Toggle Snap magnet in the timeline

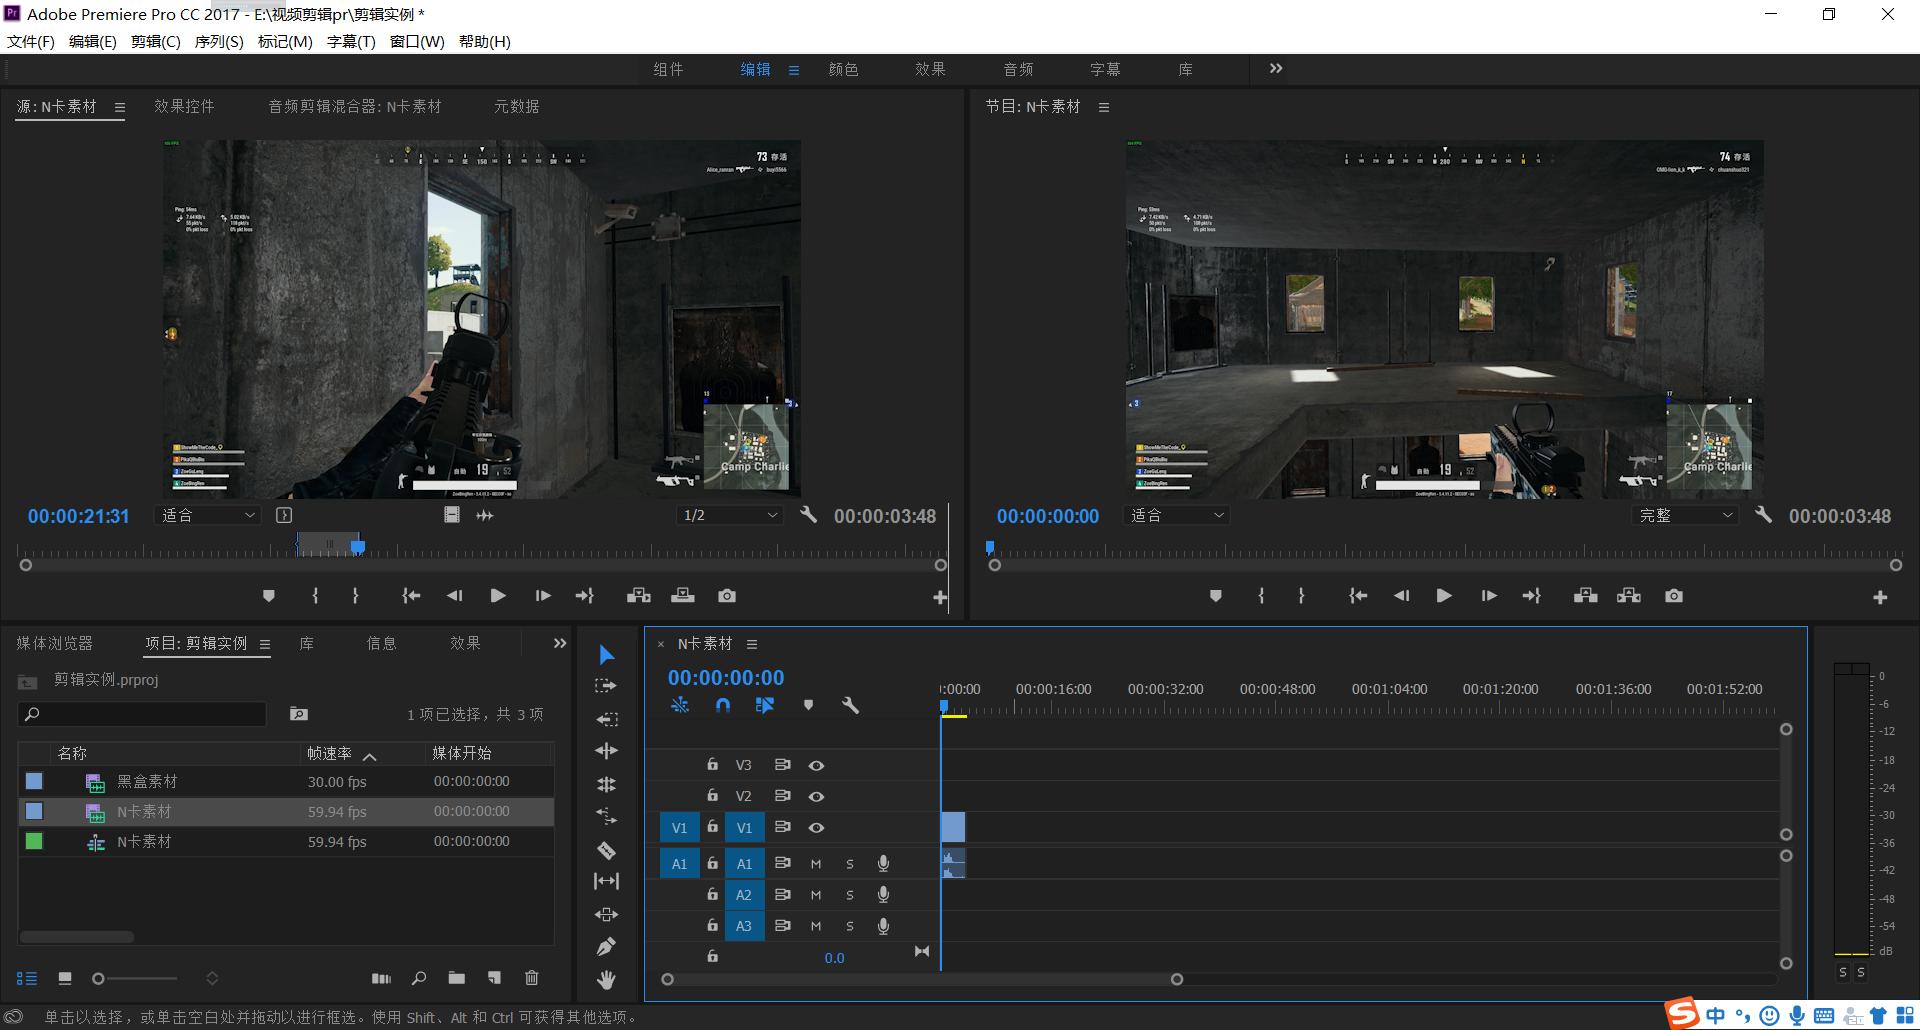pos(723,705)
